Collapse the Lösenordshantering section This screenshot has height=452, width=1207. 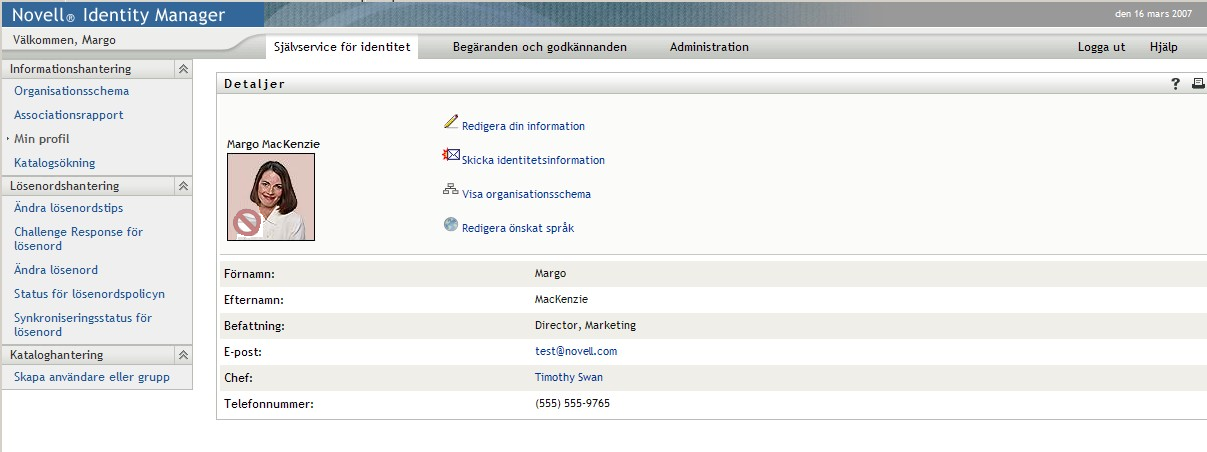click(x=183, y=186)
